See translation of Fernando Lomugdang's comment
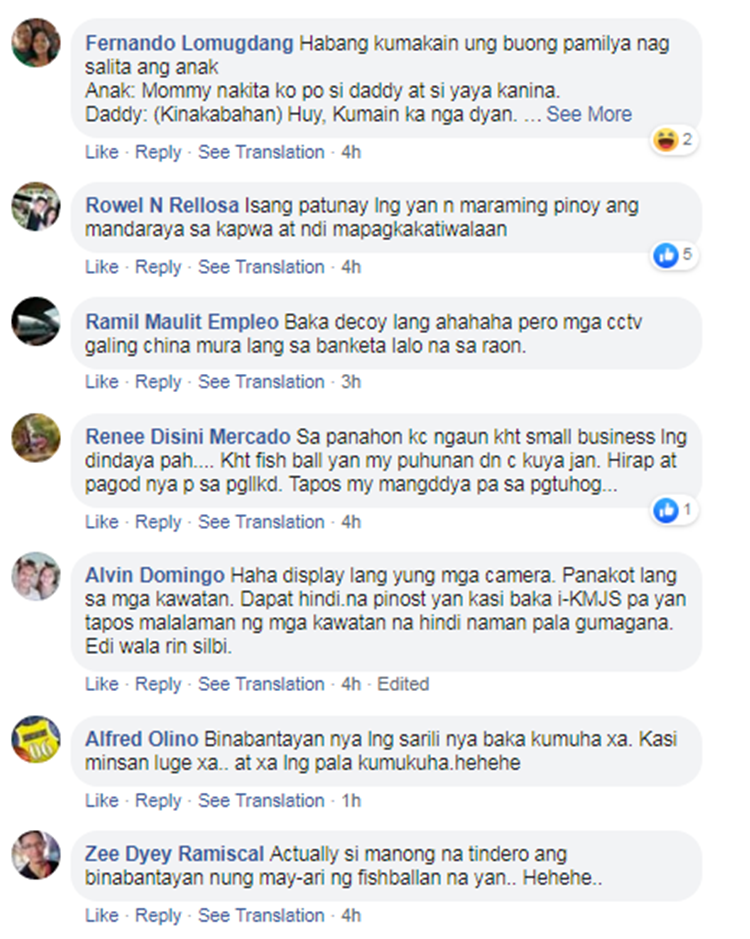Viewport: 750px width, 939px height. pos(261,152)
